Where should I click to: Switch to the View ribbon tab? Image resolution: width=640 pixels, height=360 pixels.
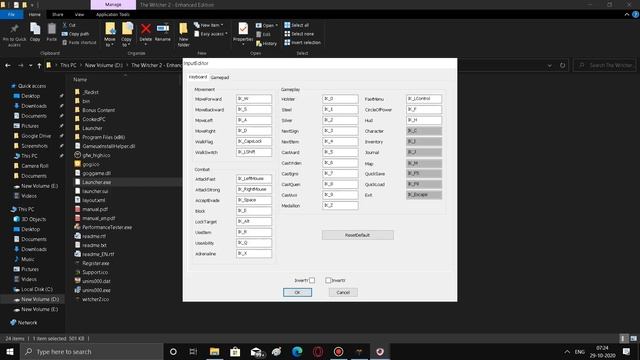click(x=79, y=14)
